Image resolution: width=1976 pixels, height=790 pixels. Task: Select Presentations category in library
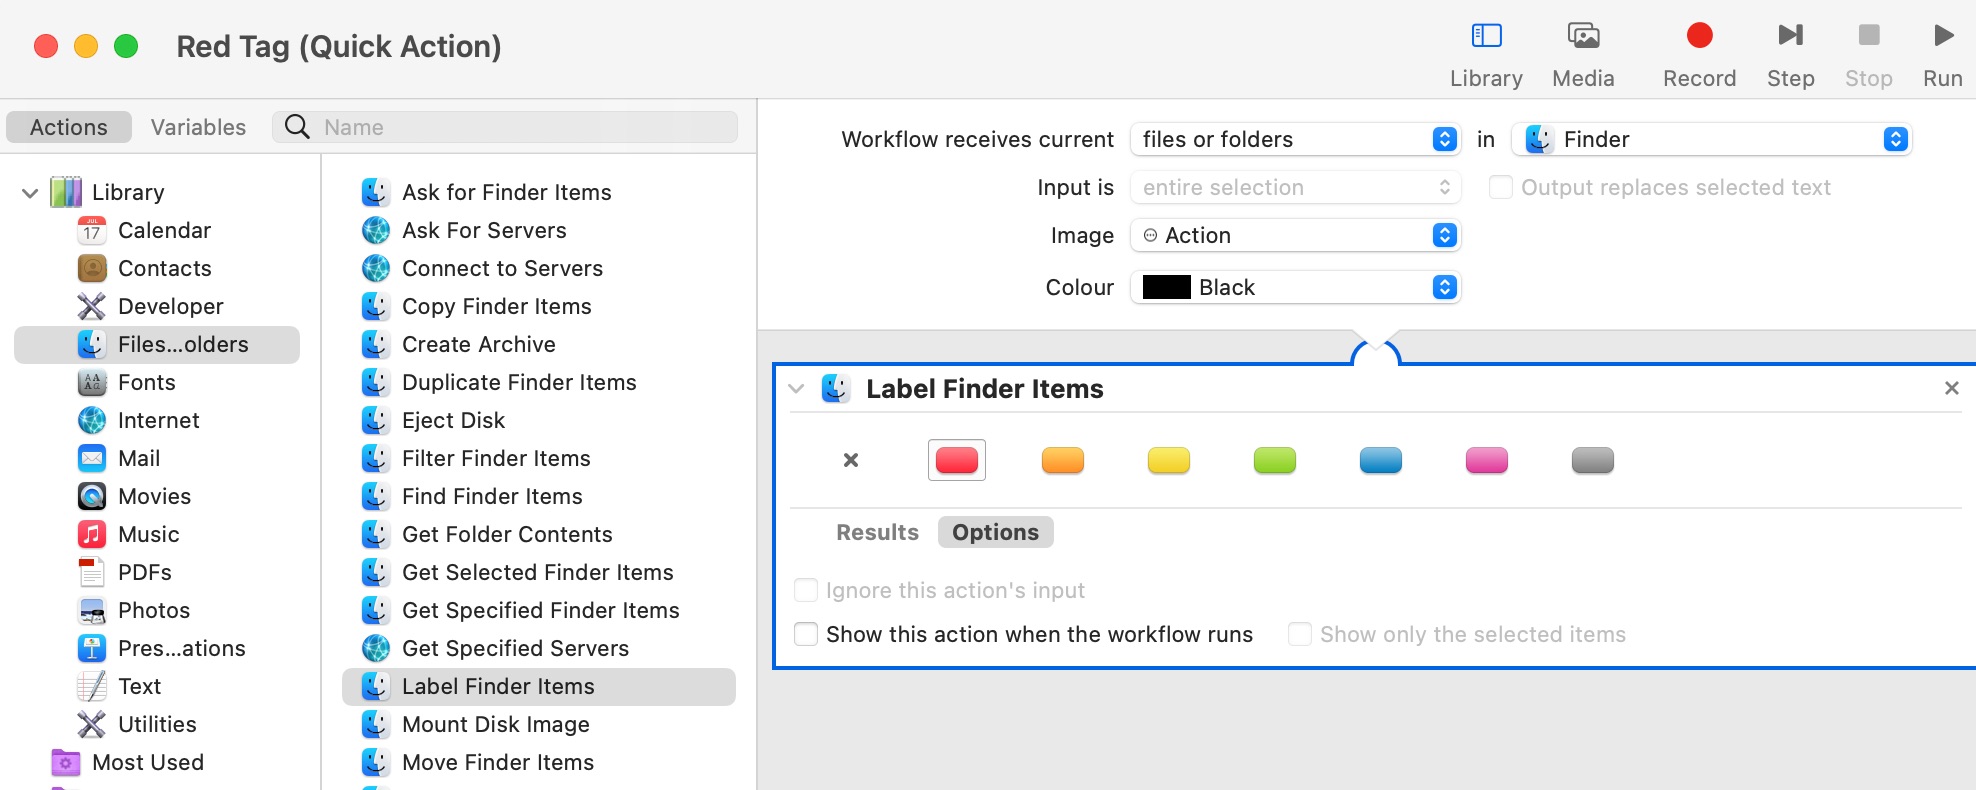(181, 648)
